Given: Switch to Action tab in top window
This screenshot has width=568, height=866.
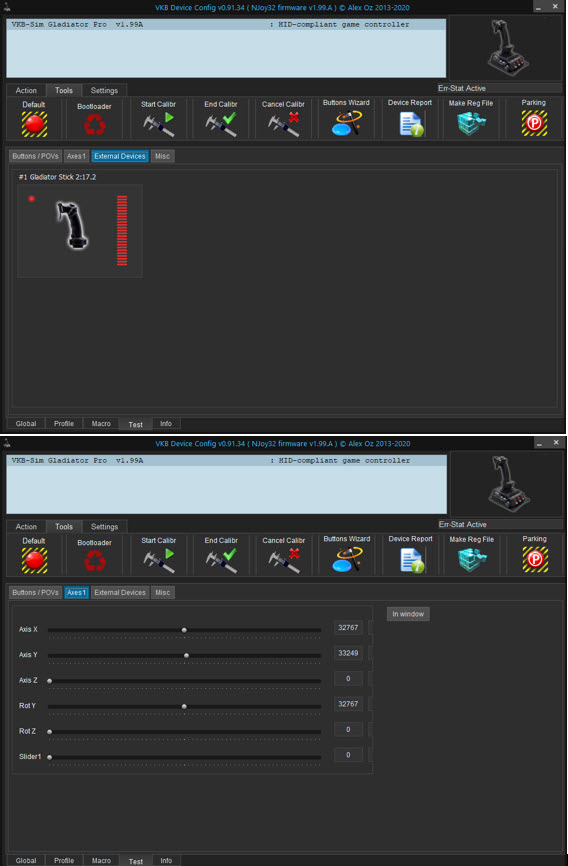Looking at the screenshot, I should [x=26, y=90].
